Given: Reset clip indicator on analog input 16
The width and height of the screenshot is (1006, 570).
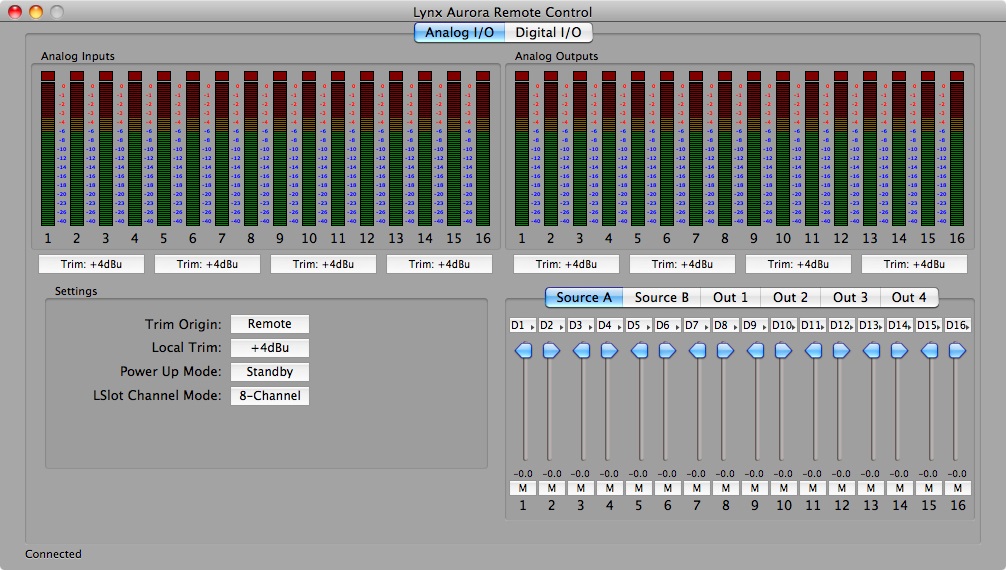Looking at the screenshot, I should (483, 76).
